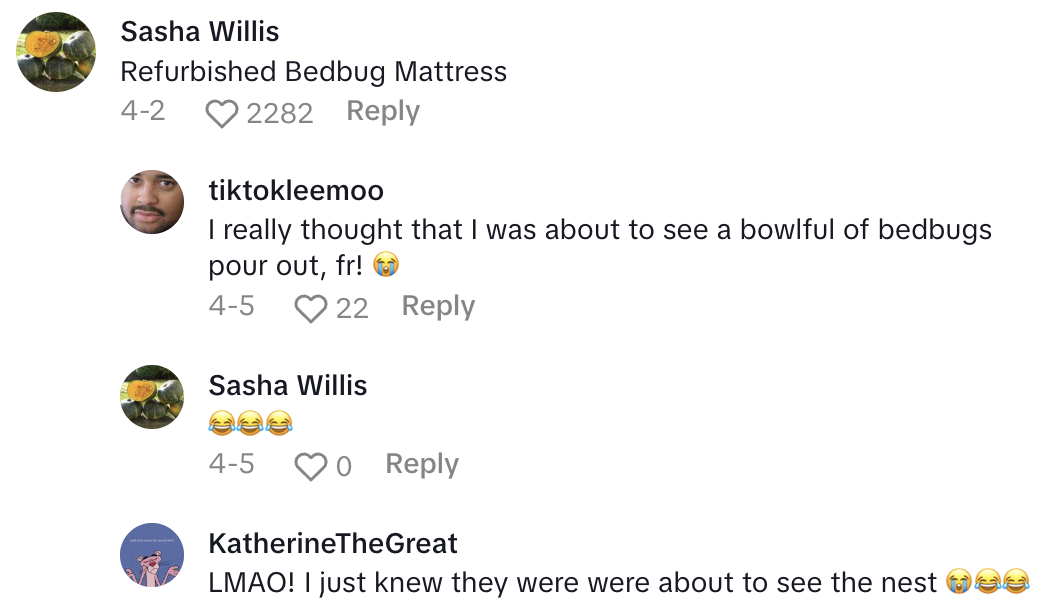Viewport: 1064px width, 608px height.
Task: Open the KatherineTheGreat username link
Action: (333, 544)
